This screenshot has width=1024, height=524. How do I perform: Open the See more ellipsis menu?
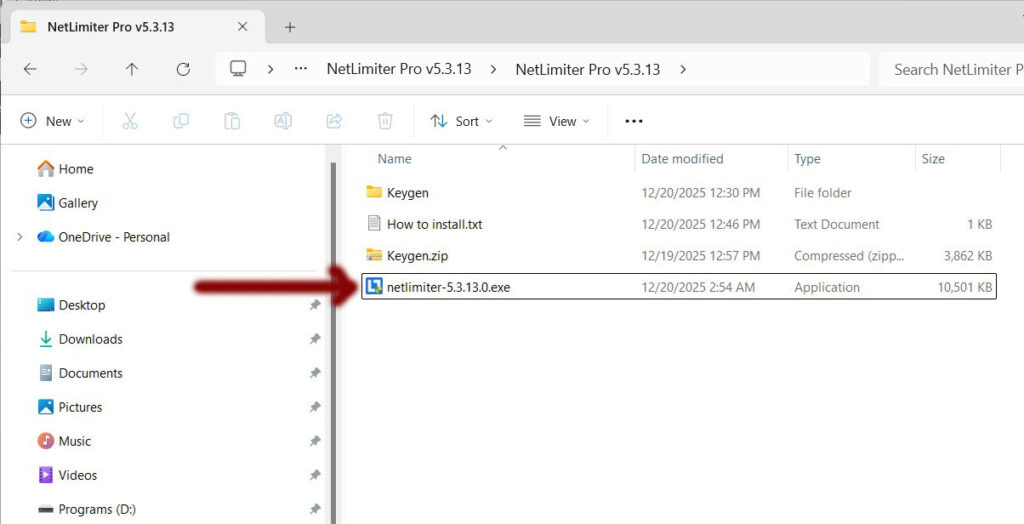(x=633, y=121)
